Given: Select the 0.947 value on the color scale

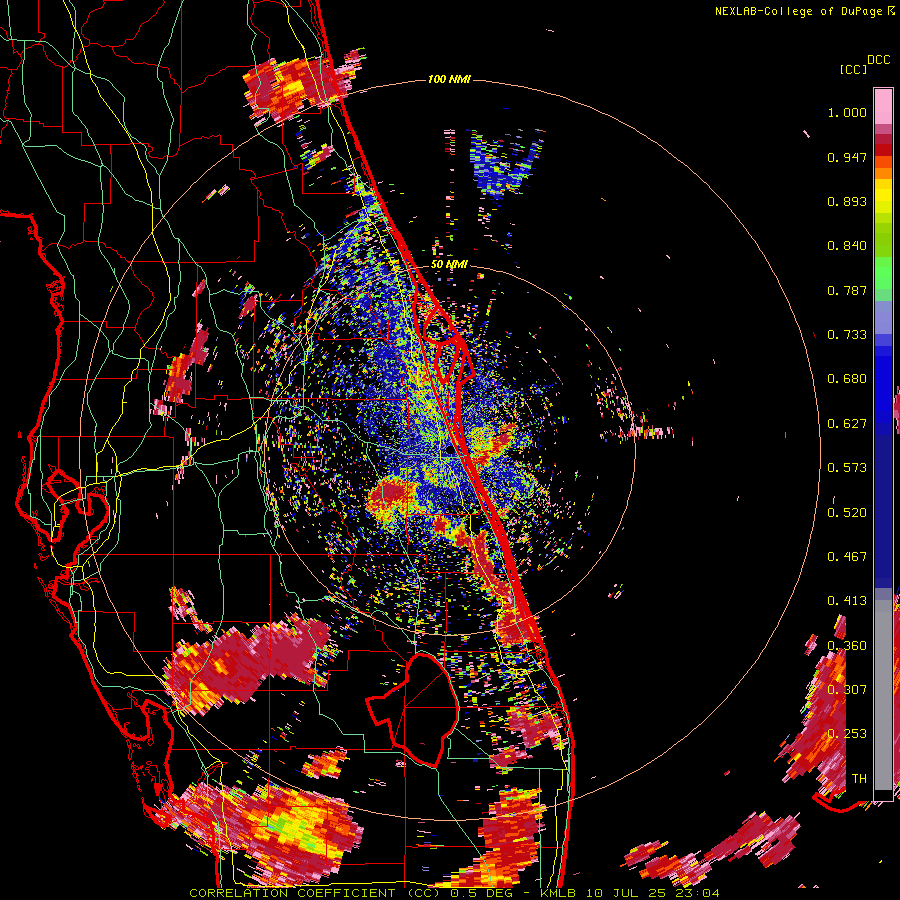Looking at the screenshot, I should (x=847, y=157).
